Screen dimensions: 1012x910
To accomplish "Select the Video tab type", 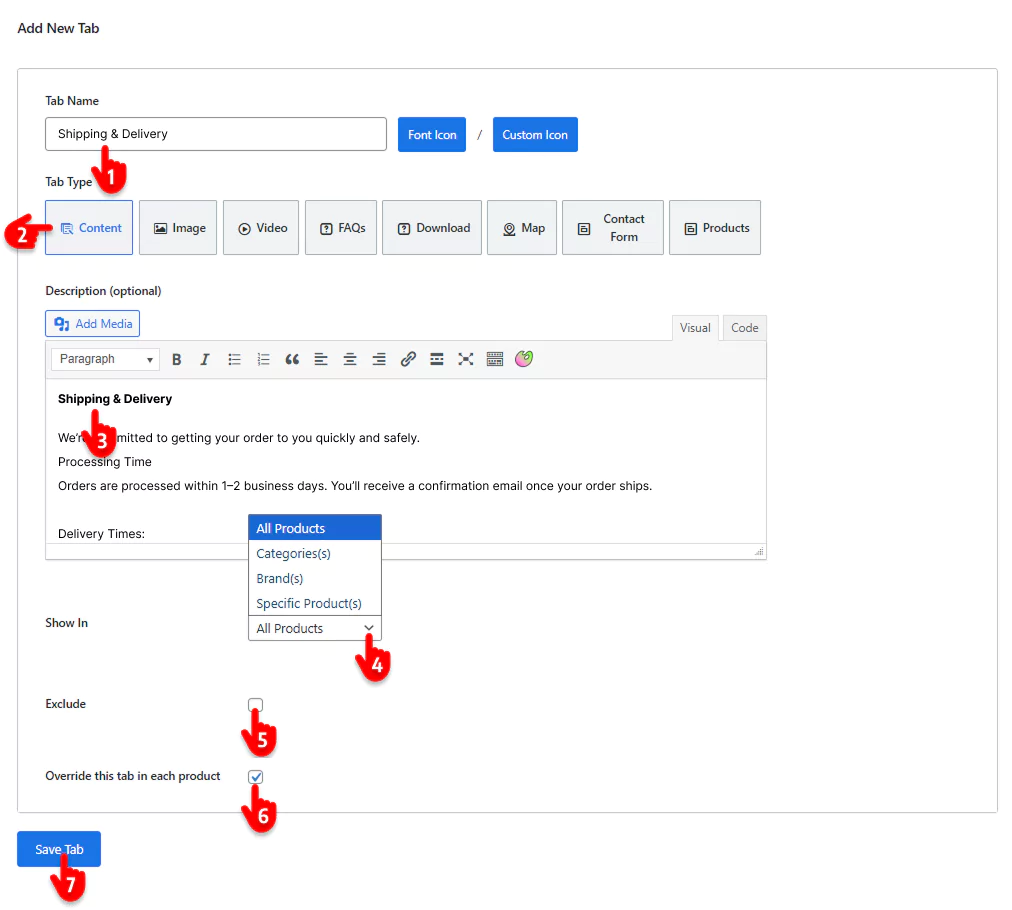I will 261,228.
